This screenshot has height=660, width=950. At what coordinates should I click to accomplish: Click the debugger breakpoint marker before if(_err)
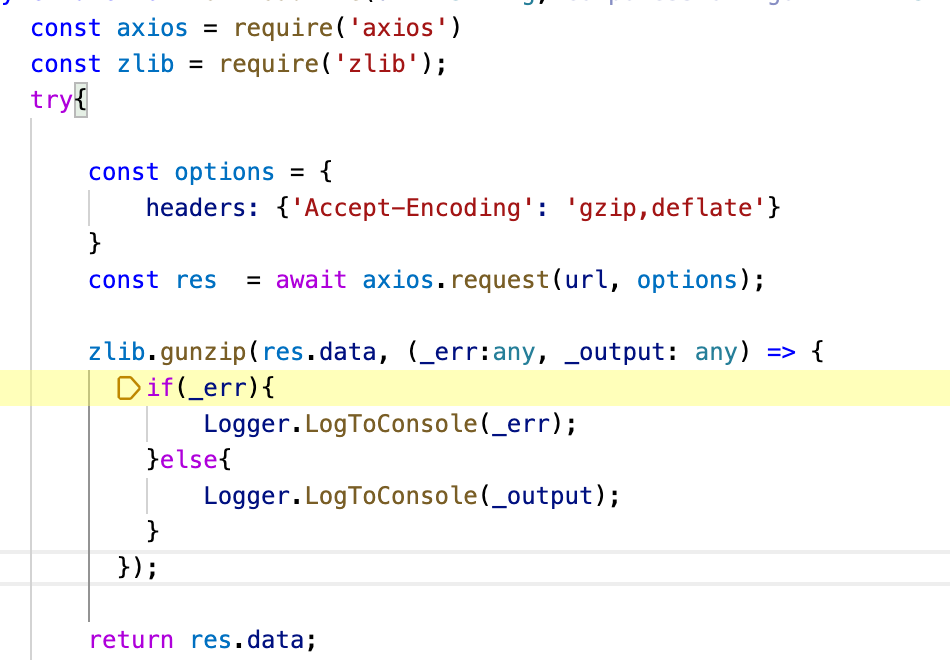pyautogui.click(x=128, y=388)
